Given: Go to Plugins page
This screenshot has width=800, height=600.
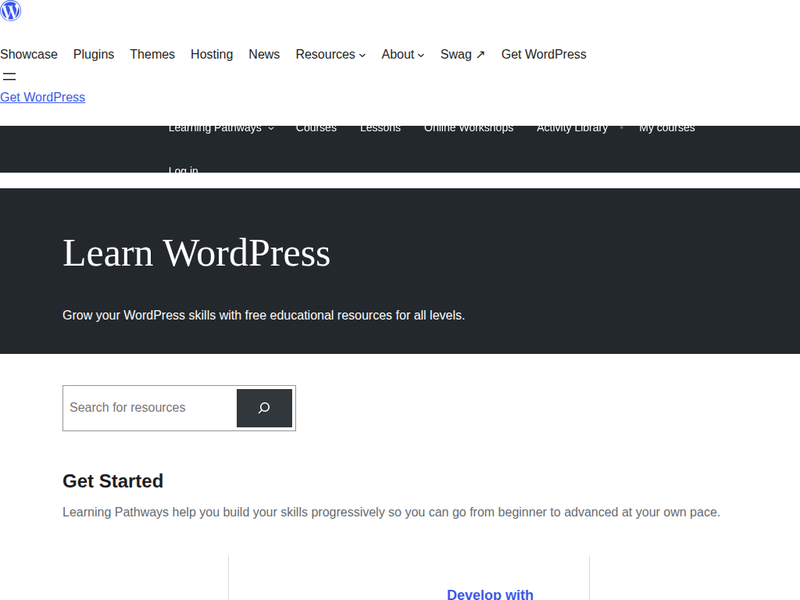Looking at the screenshot, I should 93,54.
